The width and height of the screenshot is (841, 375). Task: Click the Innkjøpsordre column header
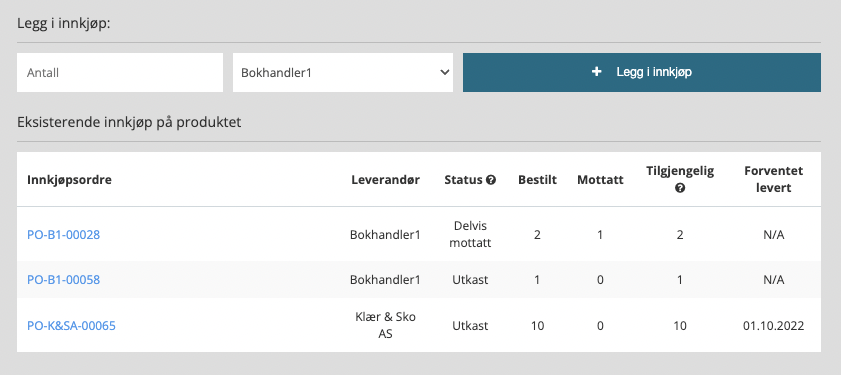(69, 180)
